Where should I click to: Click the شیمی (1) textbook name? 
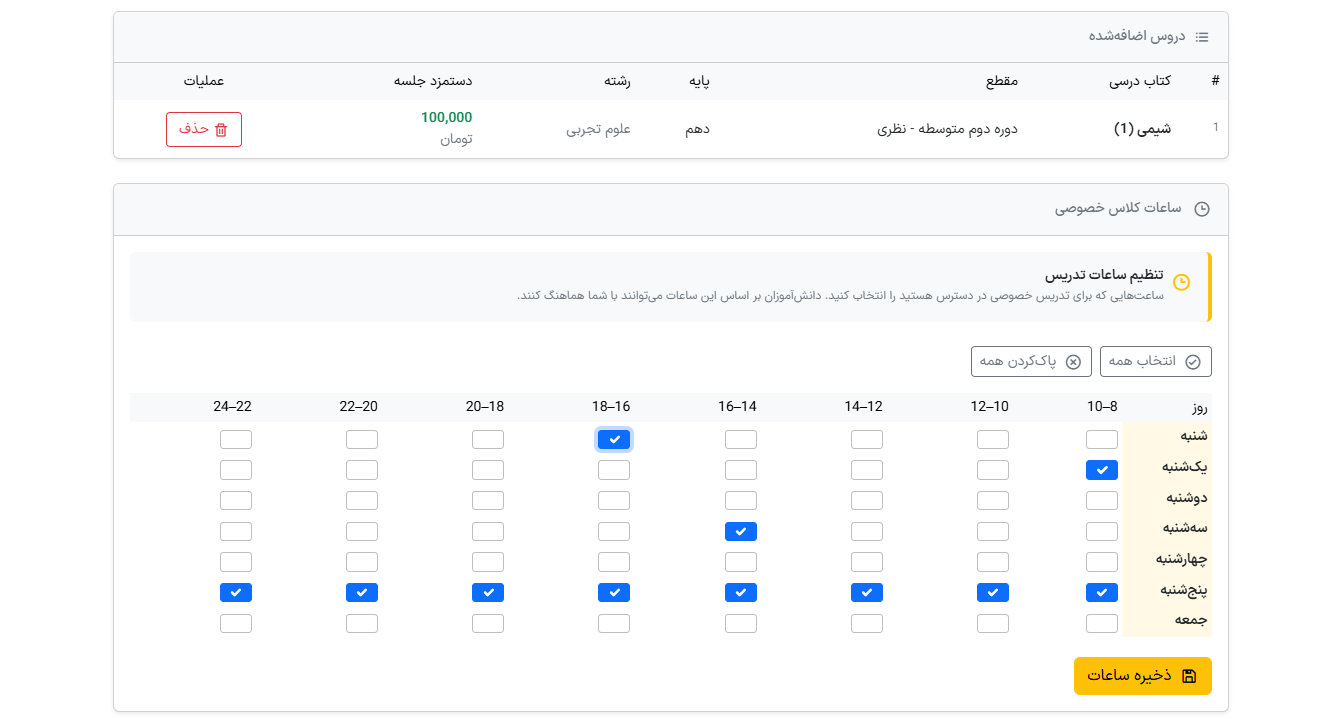coord(1142,129)
